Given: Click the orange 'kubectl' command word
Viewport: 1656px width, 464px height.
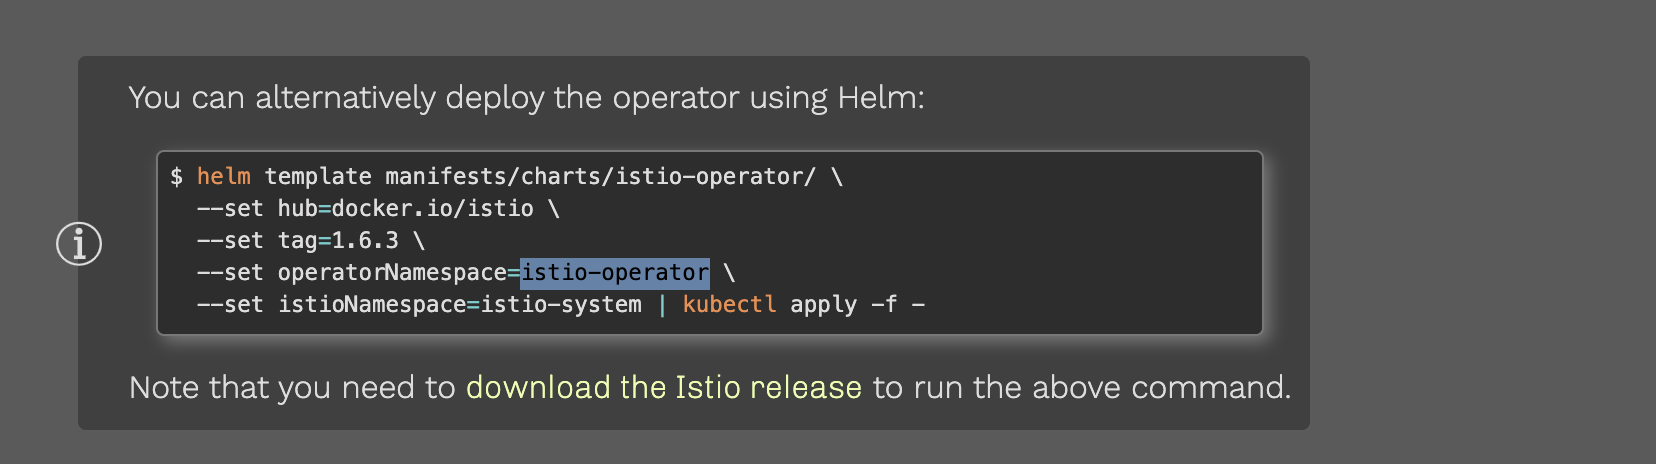Looking at the screenshot, I should [729, 304].
